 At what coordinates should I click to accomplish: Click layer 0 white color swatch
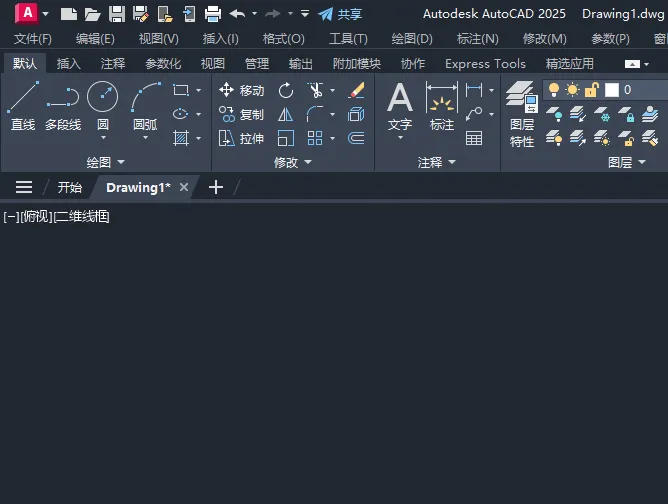[611, 90]
